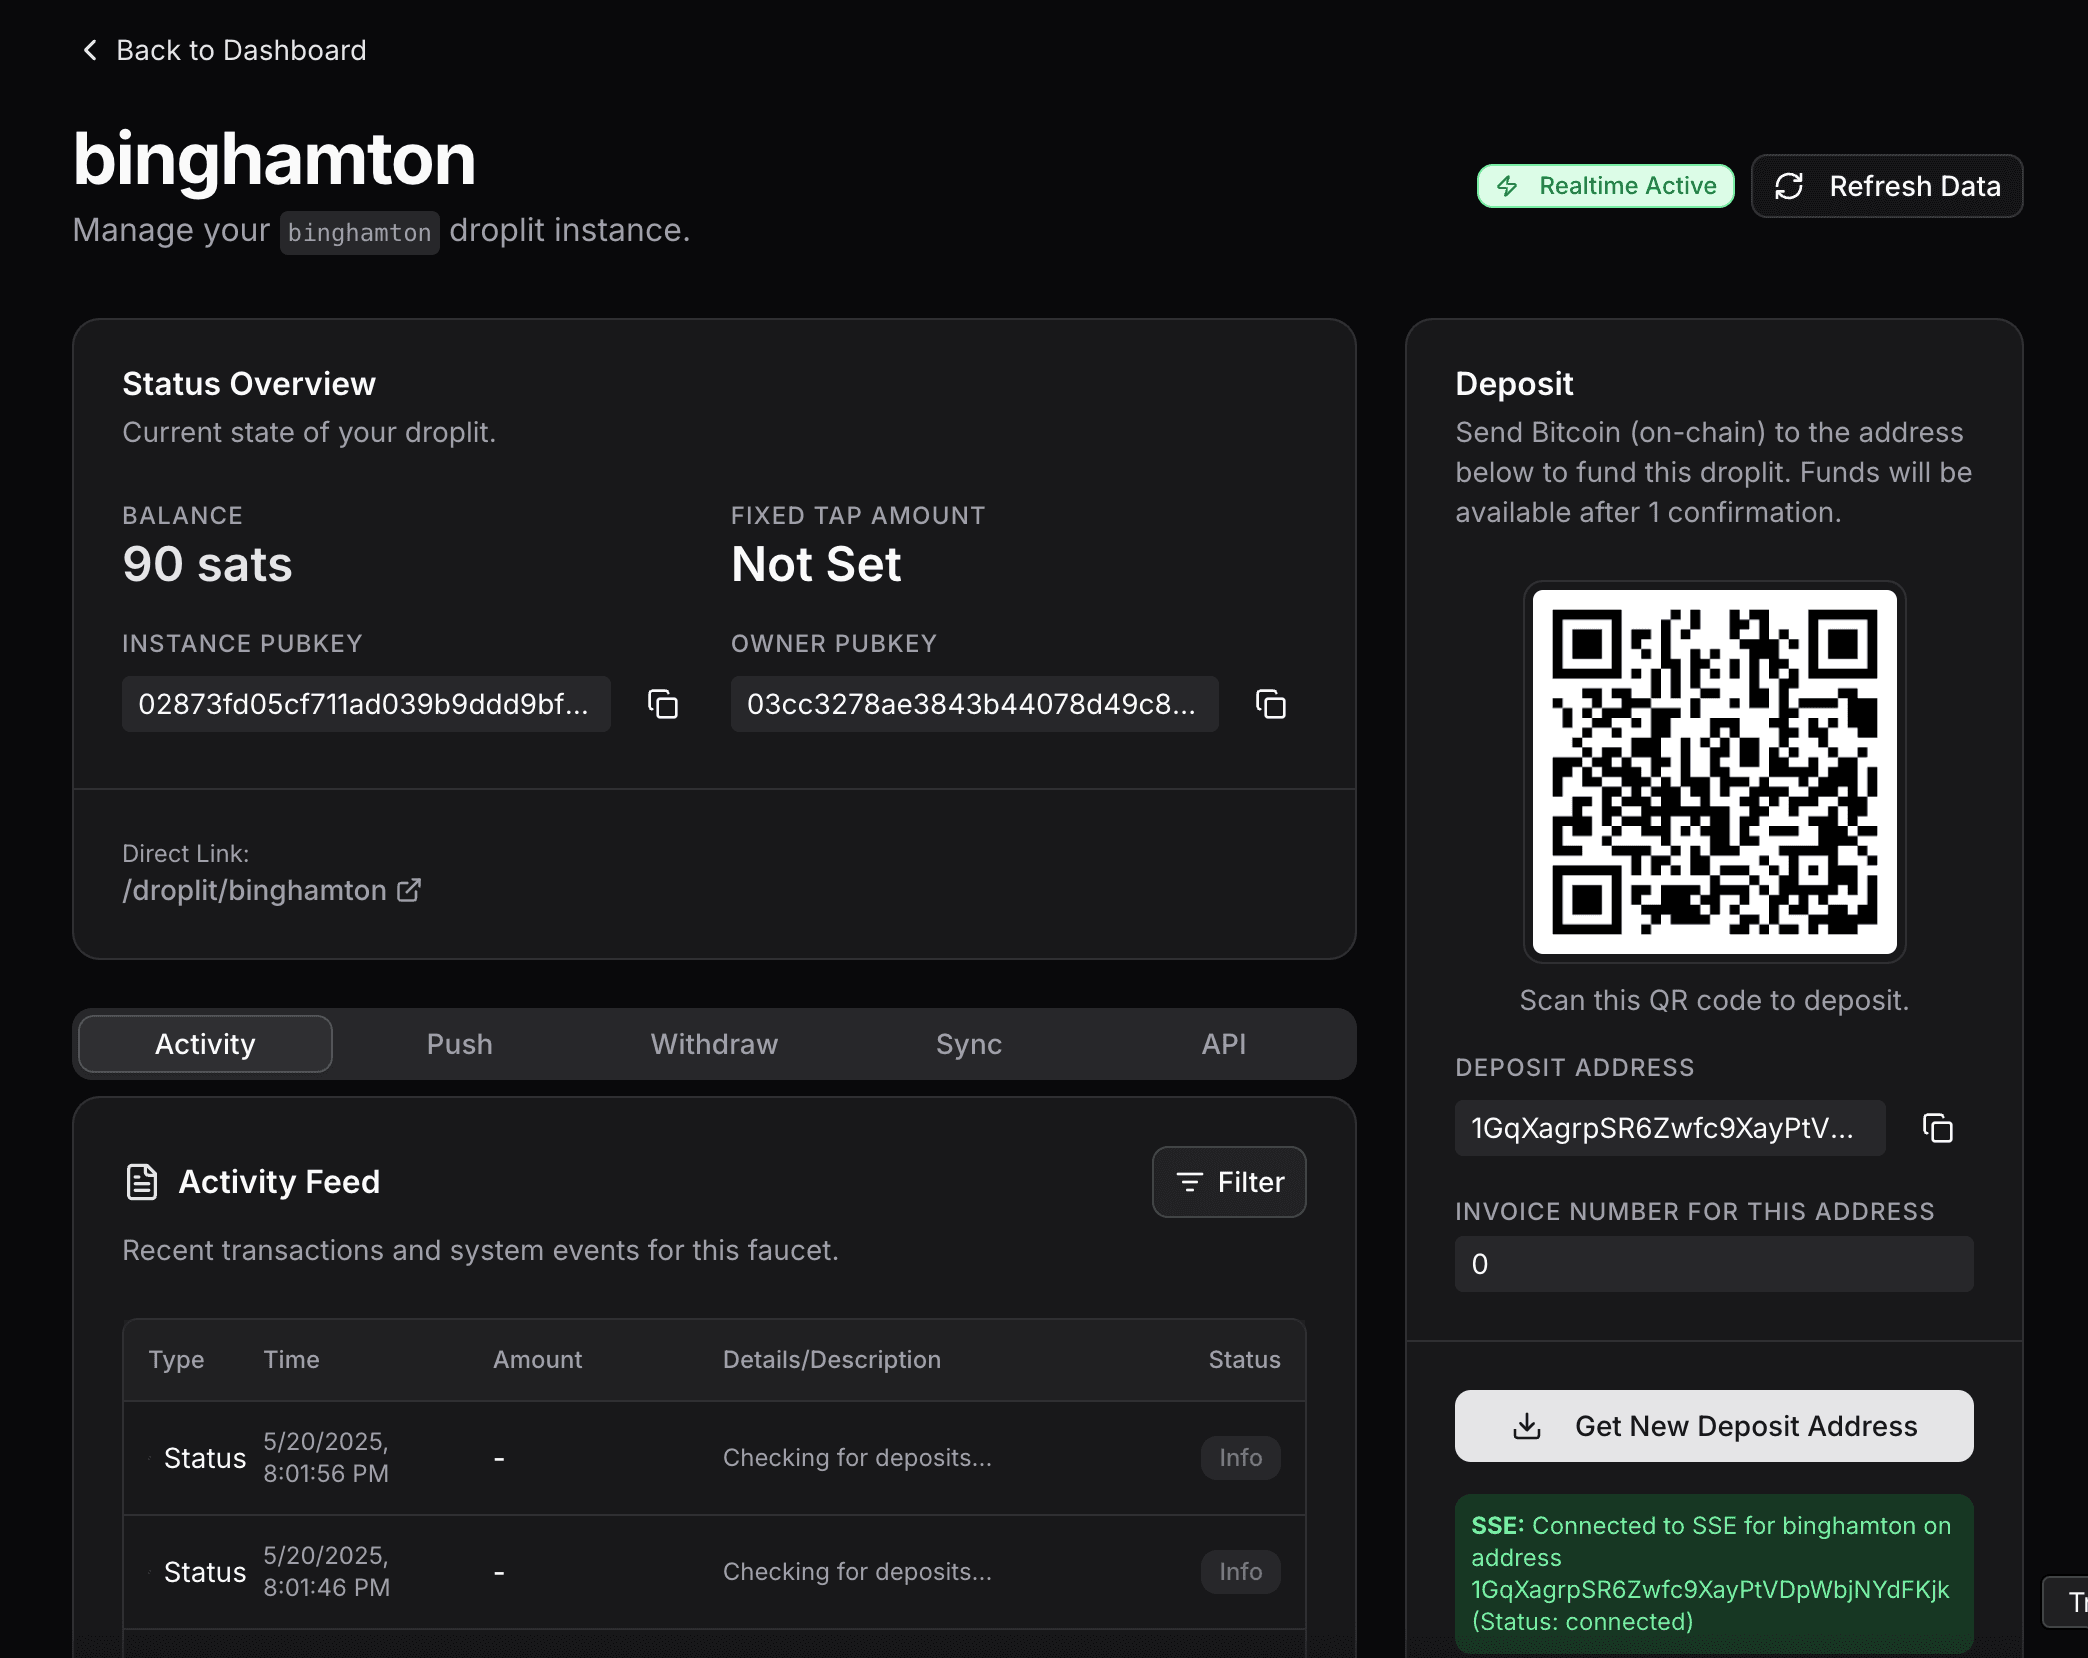Select the Withdraw tab
2088x1658 pixels.
coord(714,1044)
